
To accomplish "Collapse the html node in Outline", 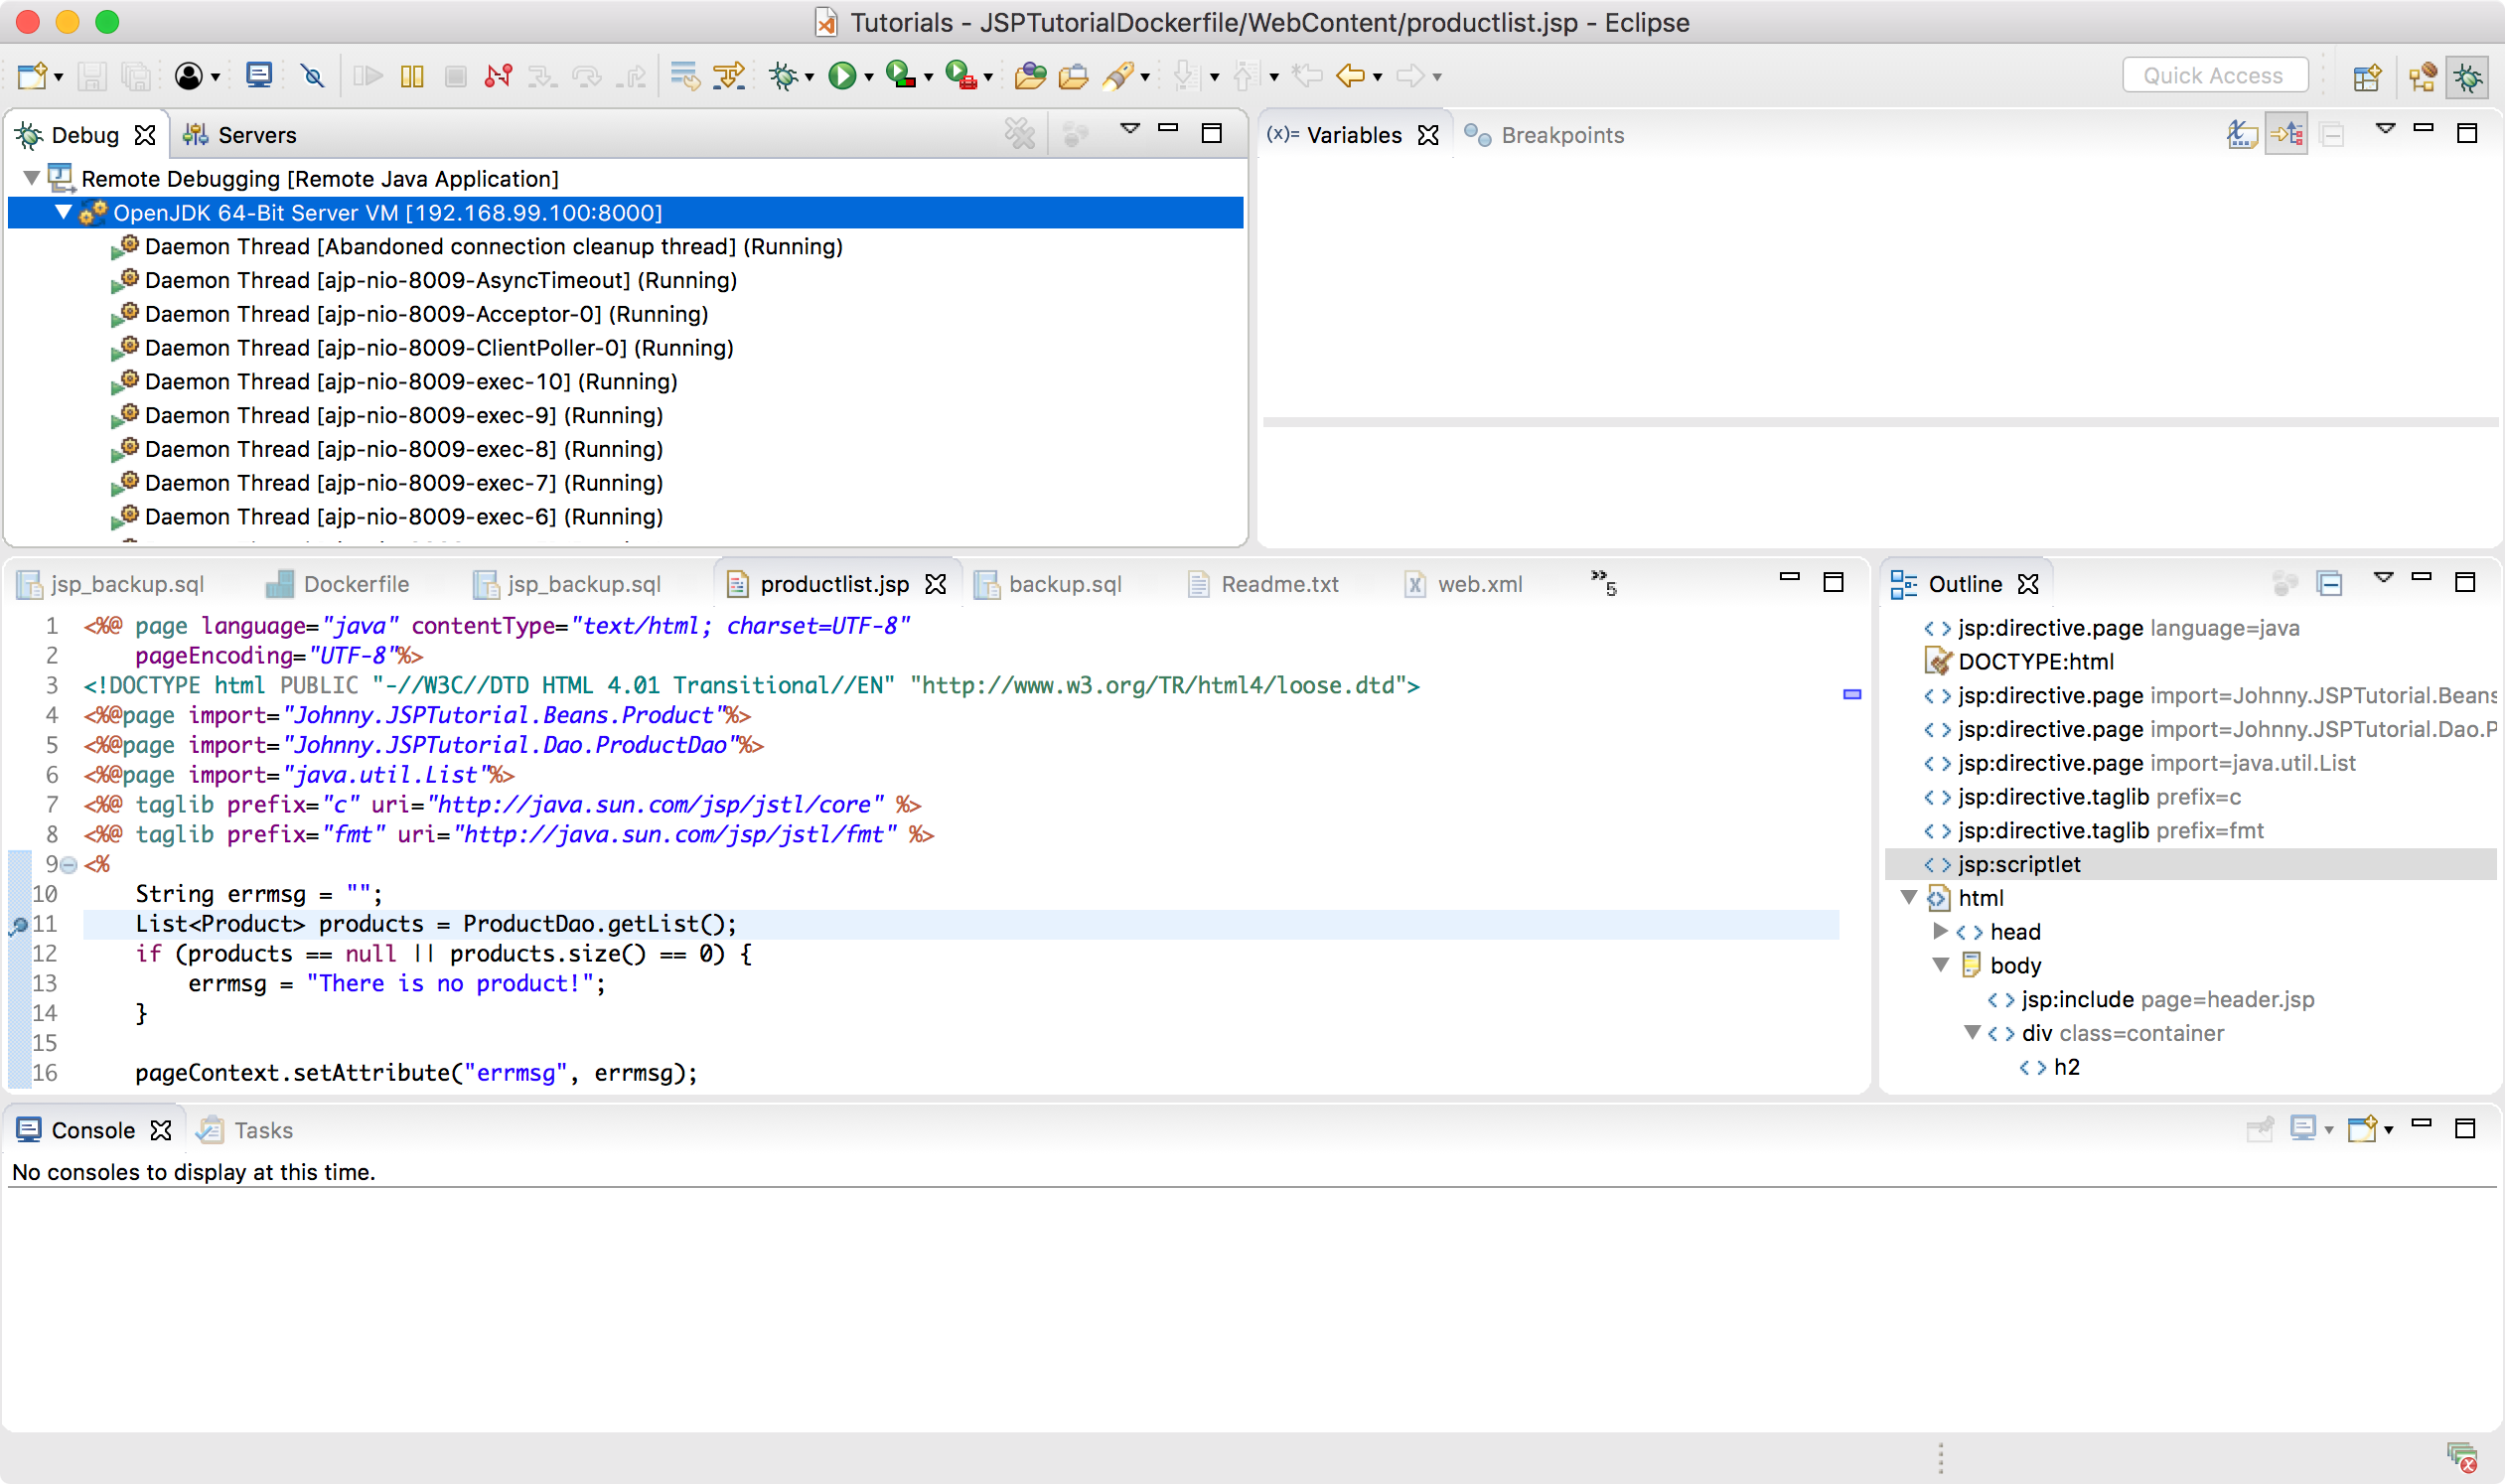I will tap(1908, 897).
